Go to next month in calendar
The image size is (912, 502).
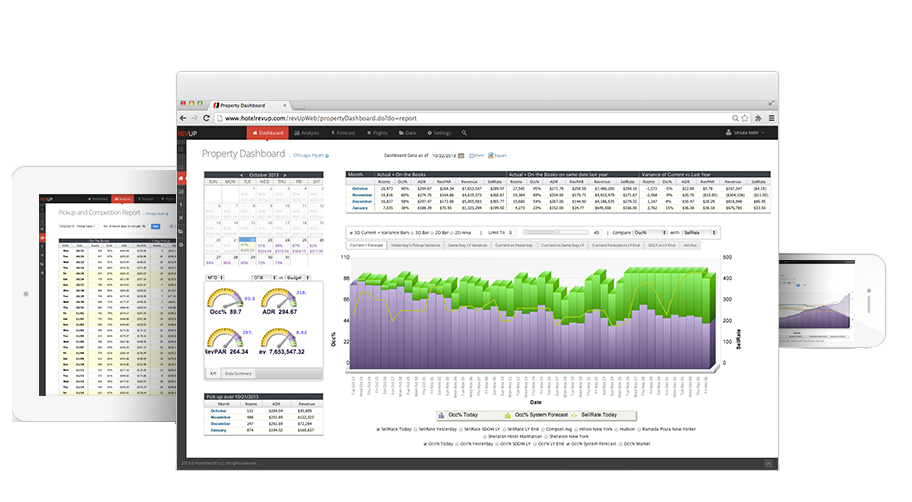(x=285, y=175)
